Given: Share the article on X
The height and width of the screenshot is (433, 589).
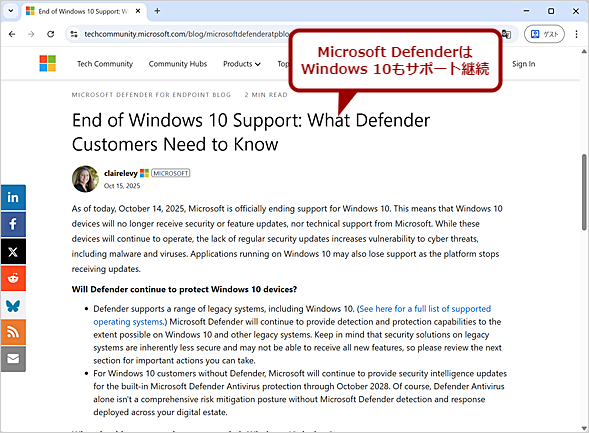Looking at the screenshot, I should (x=13, y=251).
